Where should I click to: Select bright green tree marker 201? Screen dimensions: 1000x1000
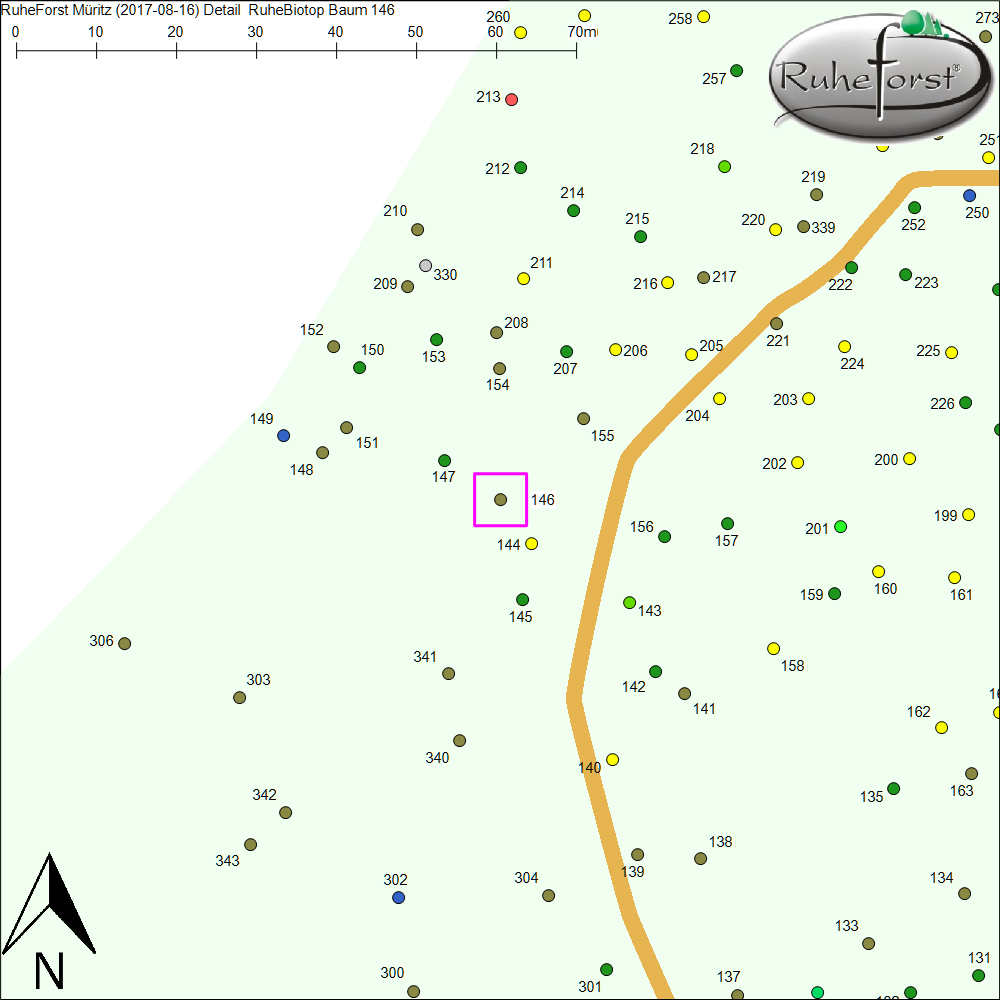841,527
